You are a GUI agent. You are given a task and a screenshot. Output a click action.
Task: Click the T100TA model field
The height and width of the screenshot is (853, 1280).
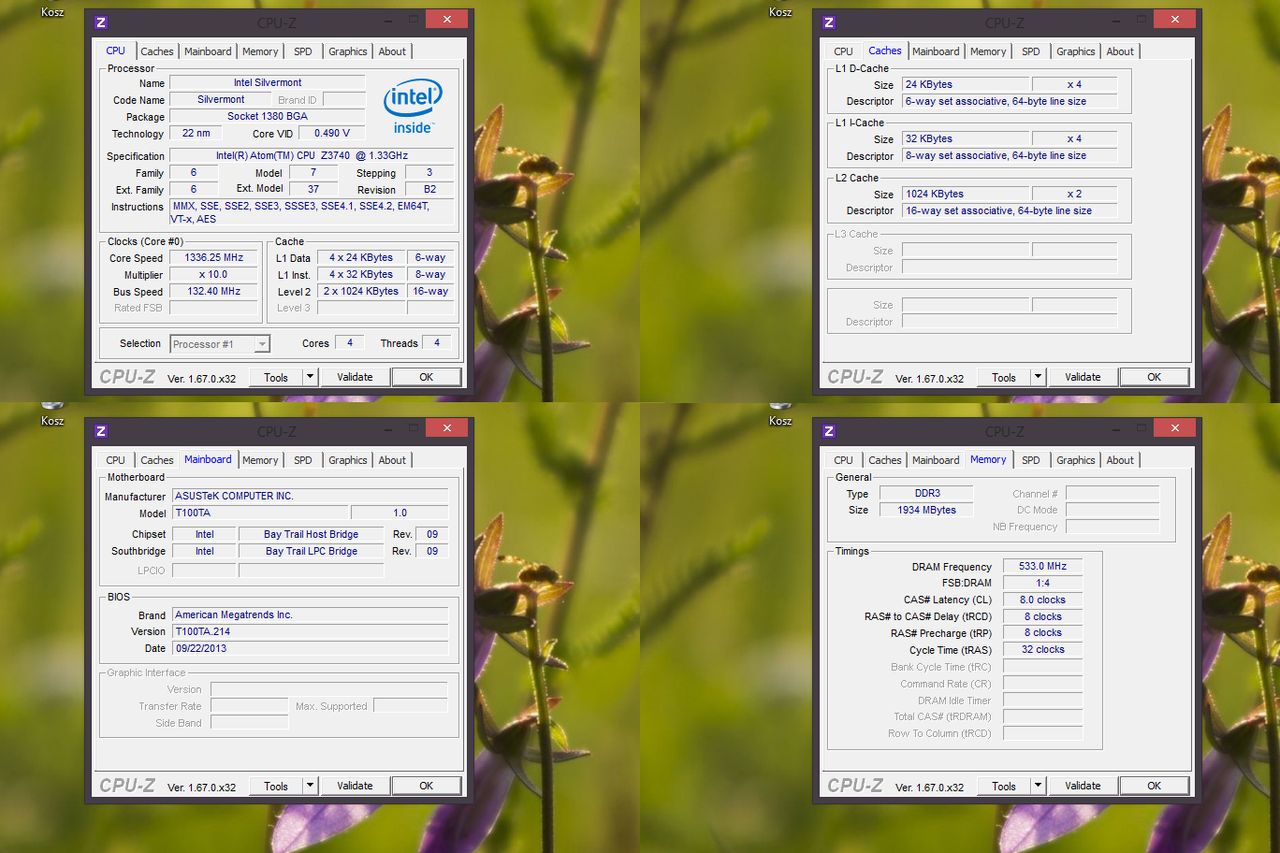point(259,513)
